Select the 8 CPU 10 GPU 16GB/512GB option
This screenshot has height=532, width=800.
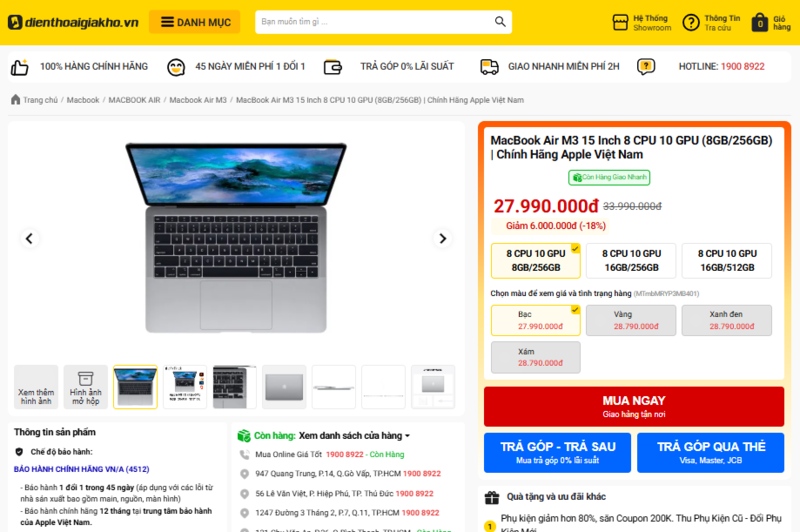pyautogui.click(x=727, y=261)
